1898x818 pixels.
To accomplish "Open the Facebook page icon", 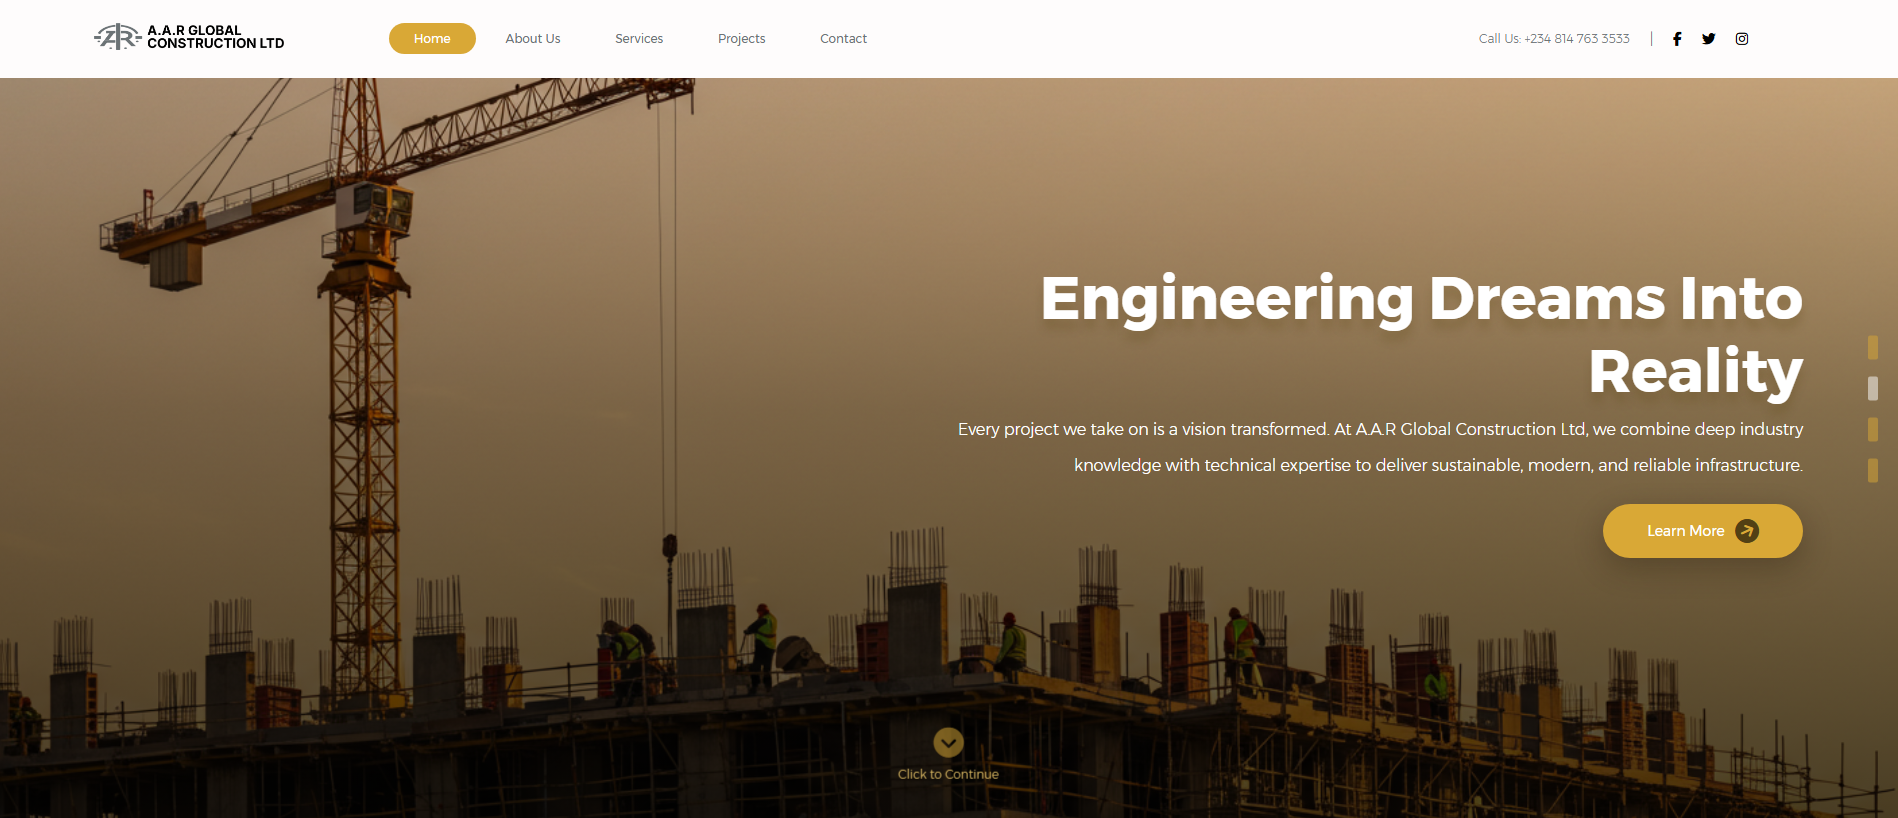I will [1677, 39].
